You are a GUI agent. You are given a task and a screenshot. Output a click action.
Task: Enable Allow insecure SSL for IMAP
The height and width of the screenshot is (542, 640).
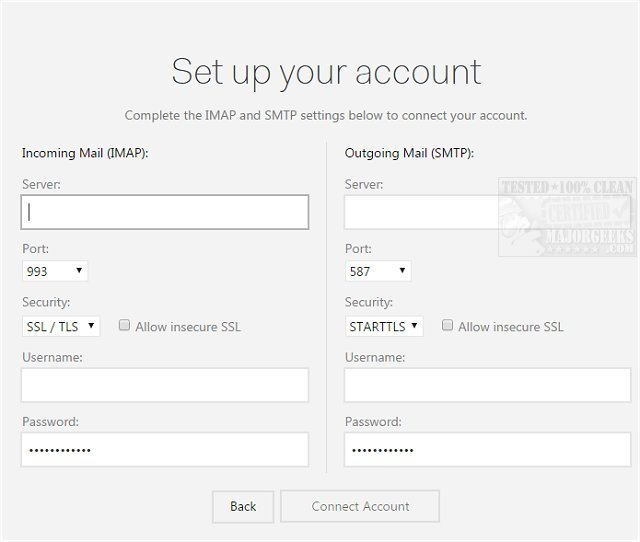tap(125, 326)
